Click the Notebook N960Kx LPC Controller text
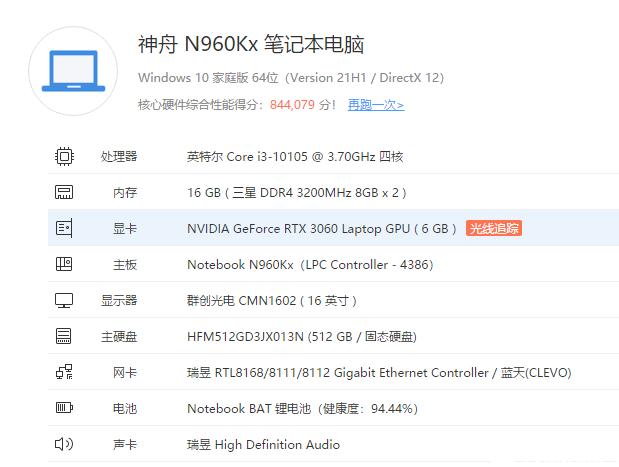 tap(310, 264)
